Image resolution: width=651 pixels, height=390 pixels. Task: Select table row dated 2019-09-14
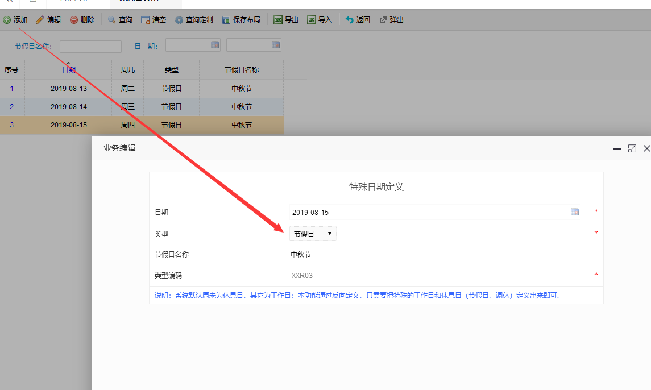[x=142, y=107]
